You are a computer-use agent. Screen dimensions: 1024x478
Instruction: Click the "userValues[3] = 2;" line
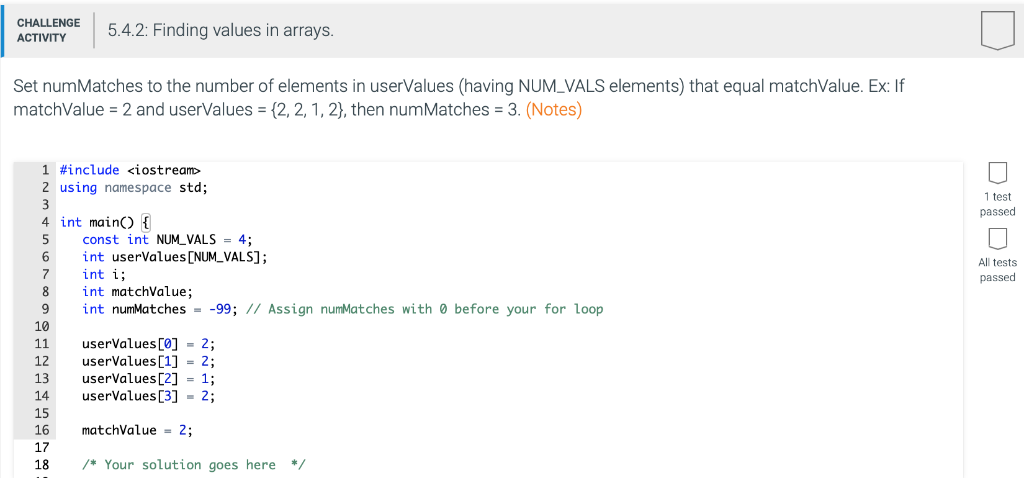tap(148, 396)
